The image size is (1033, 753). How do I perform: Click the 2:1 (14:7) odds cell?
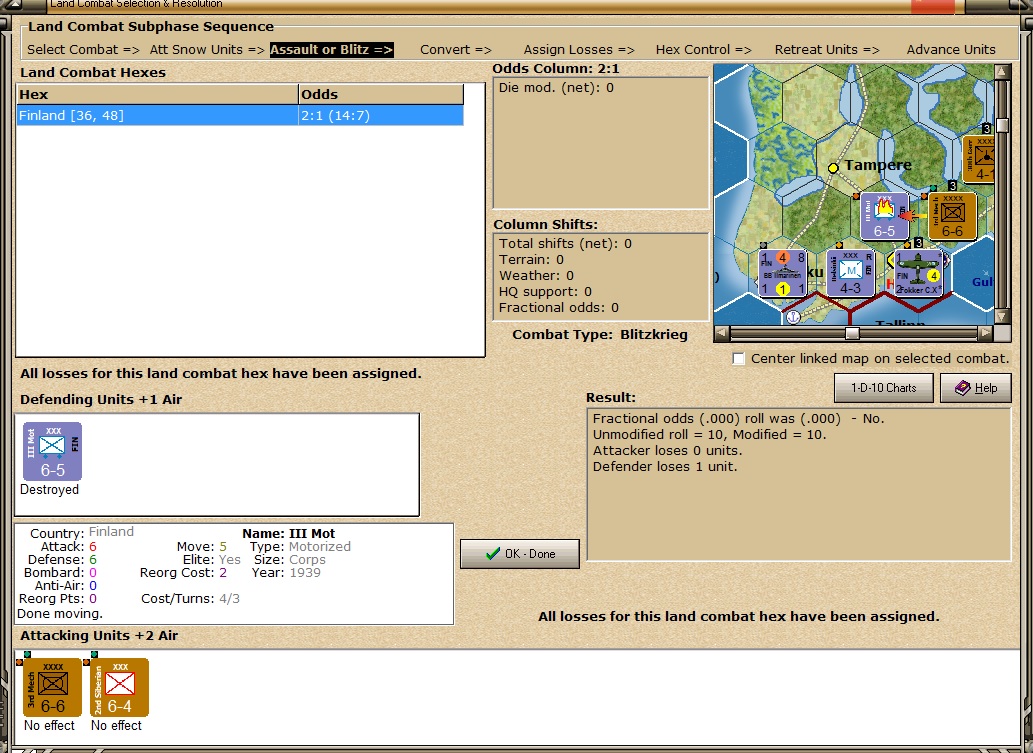[381, 115]
